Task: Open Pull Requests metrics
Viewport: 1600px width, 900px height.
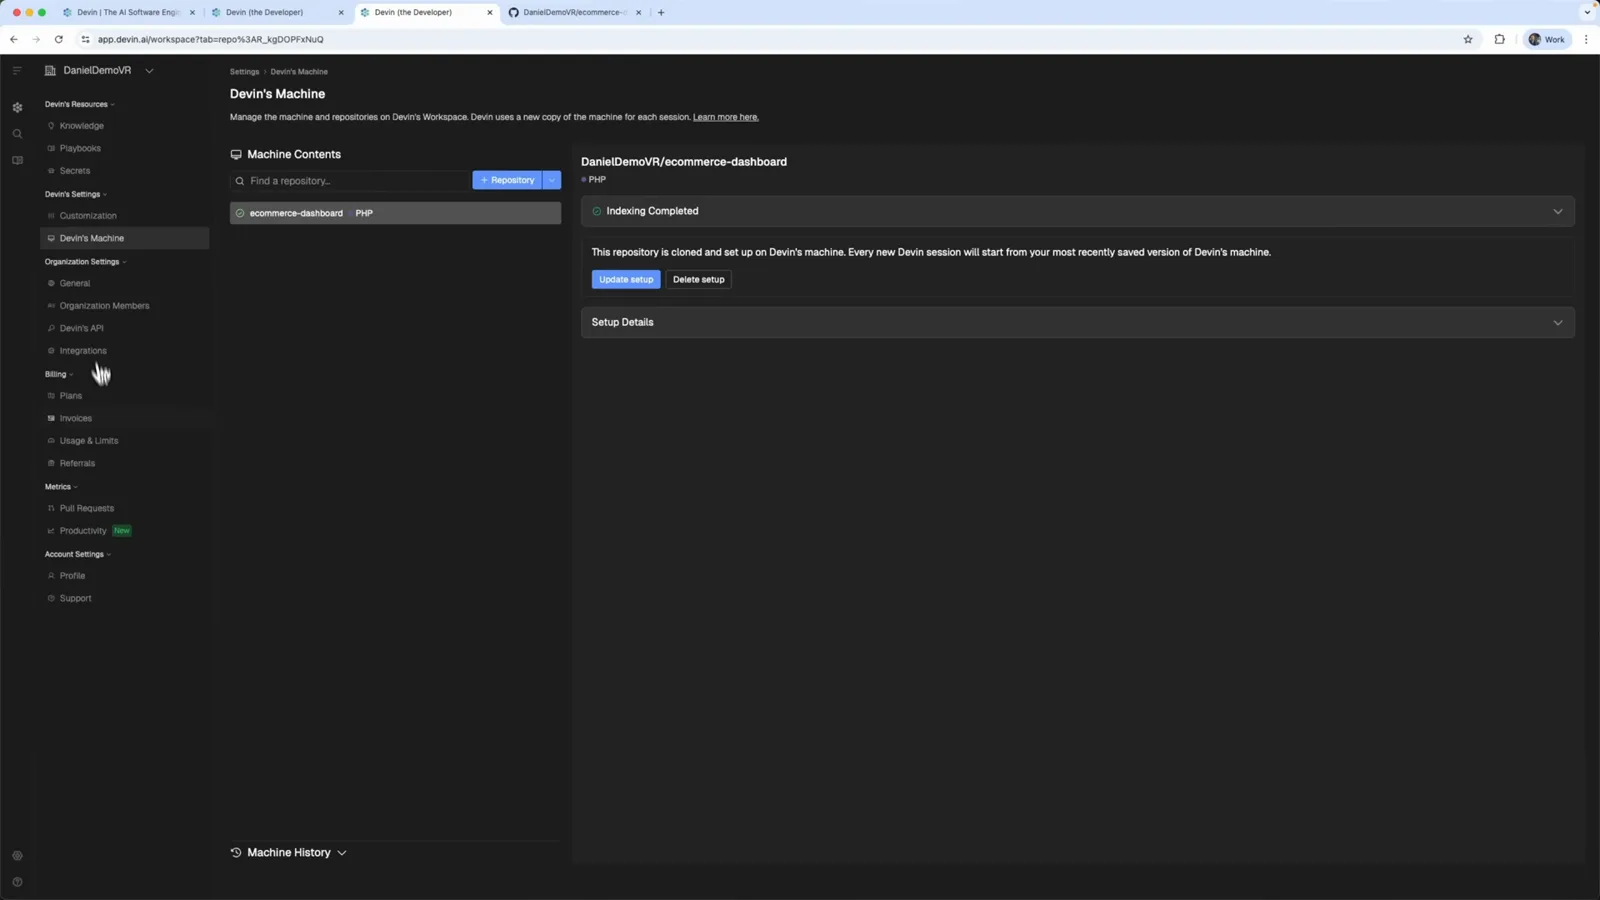Action: 125,508
